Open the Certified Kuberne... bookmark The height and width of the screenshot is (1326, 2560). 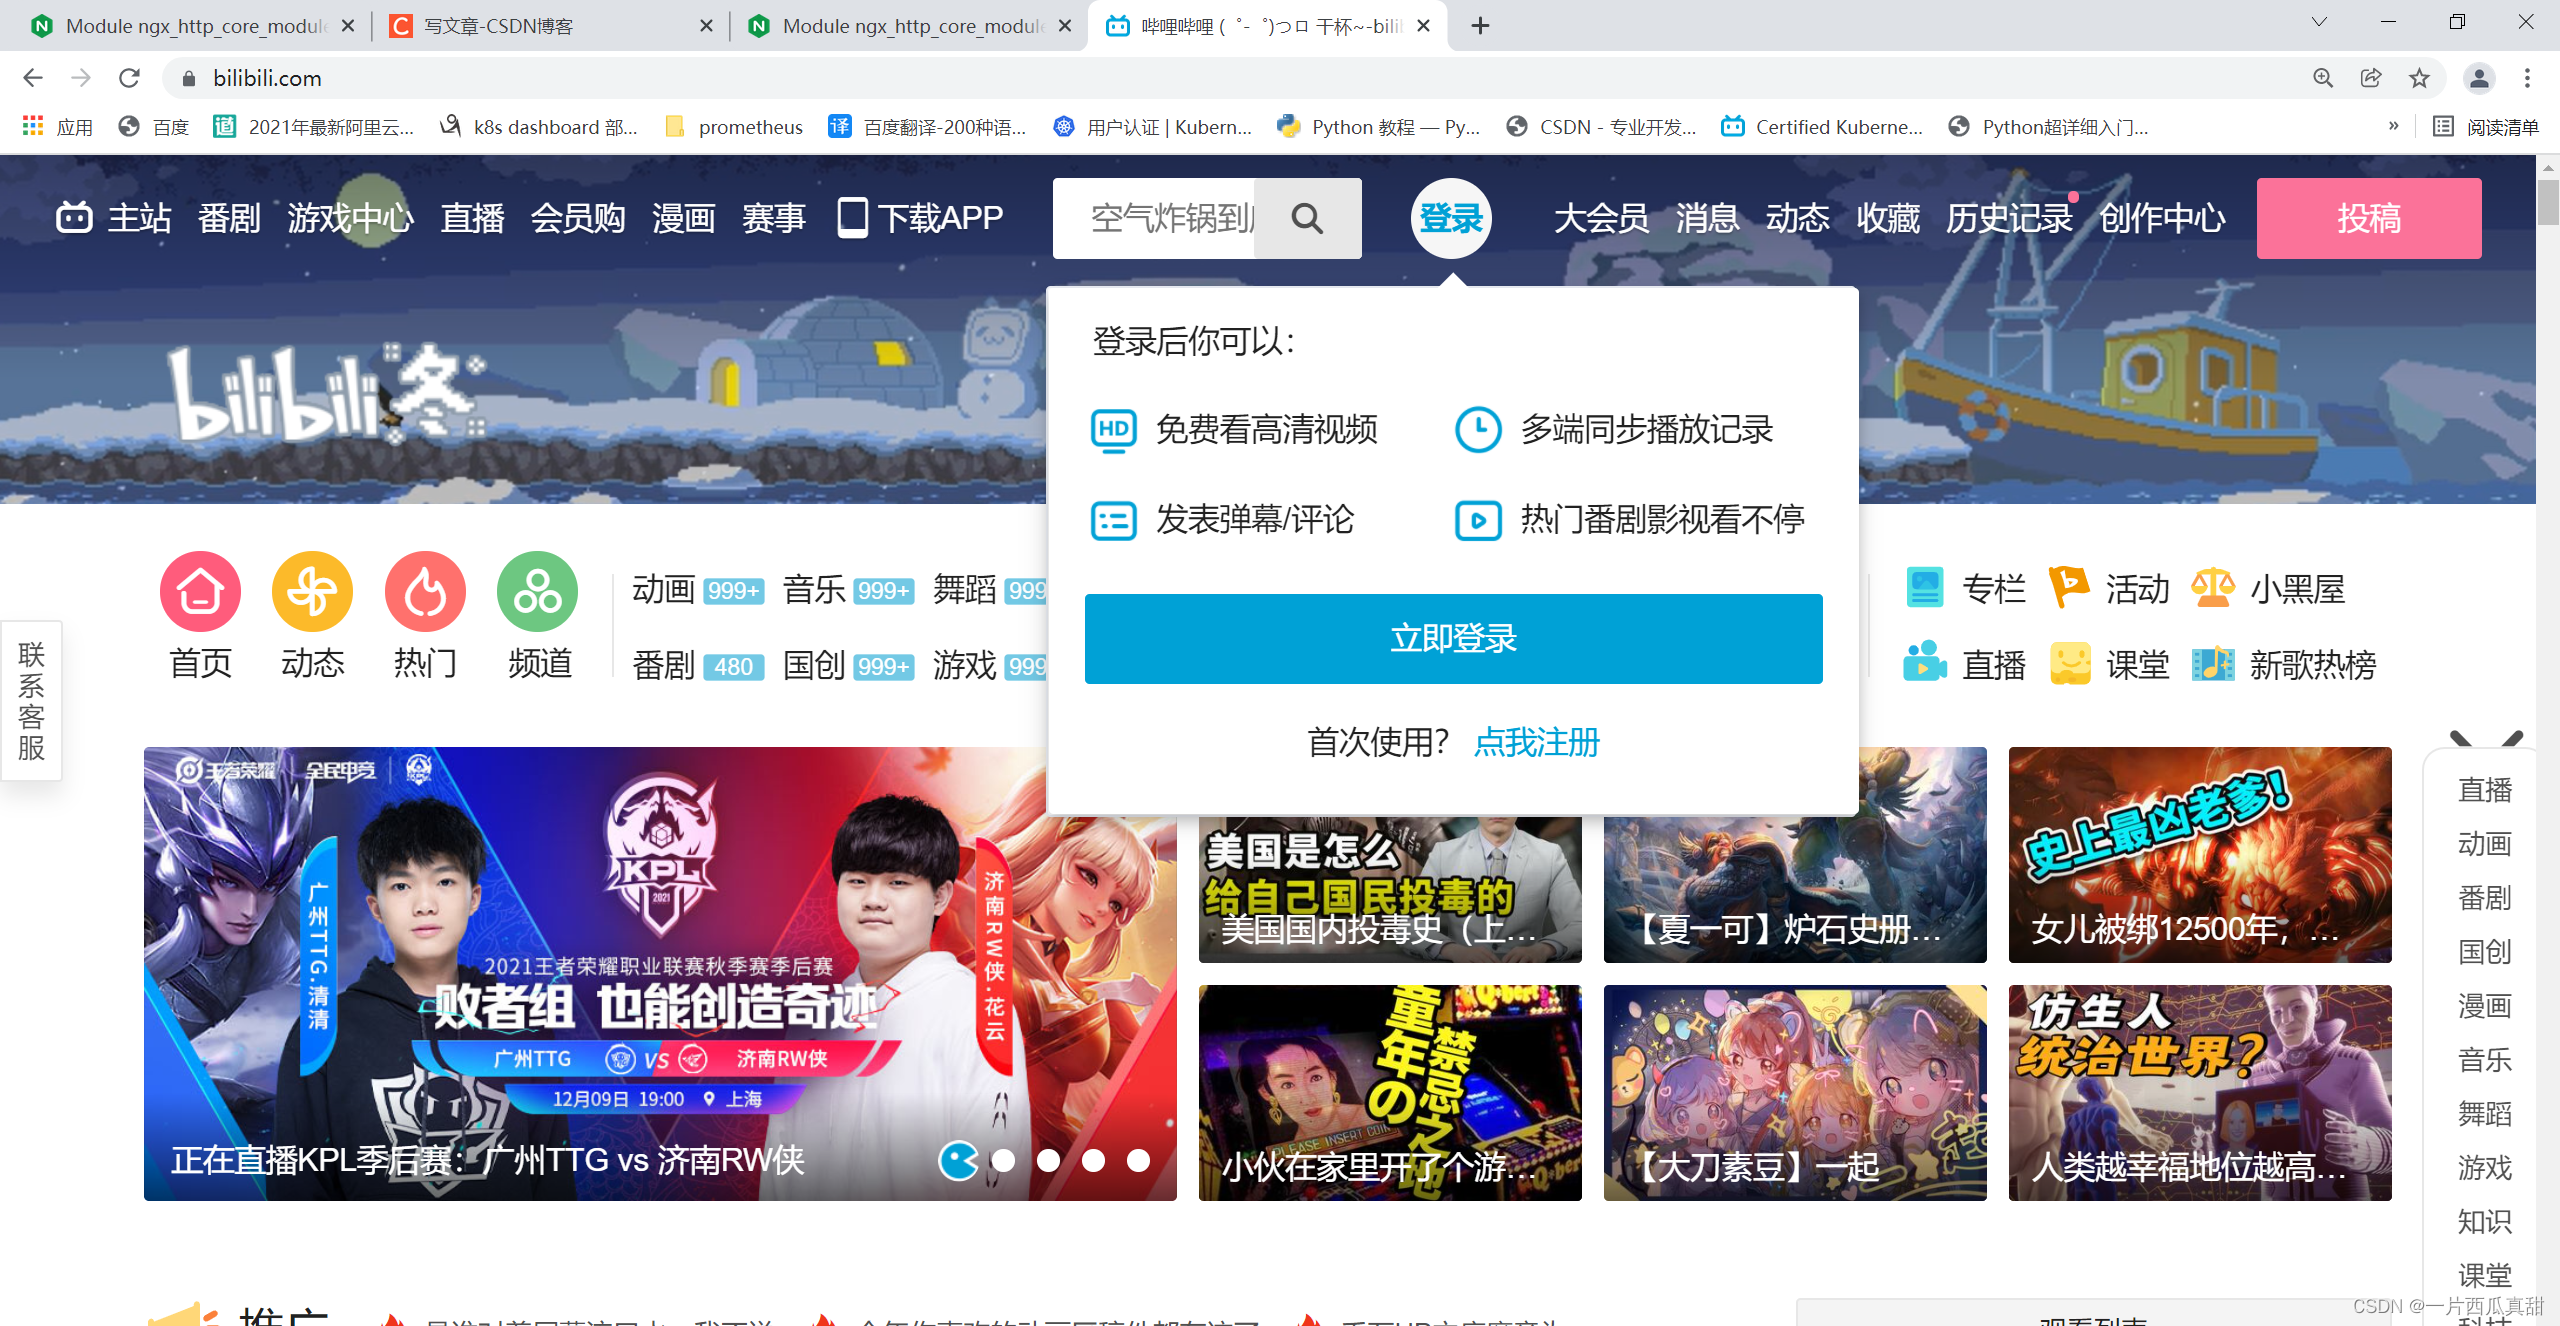coord(1822,127)
